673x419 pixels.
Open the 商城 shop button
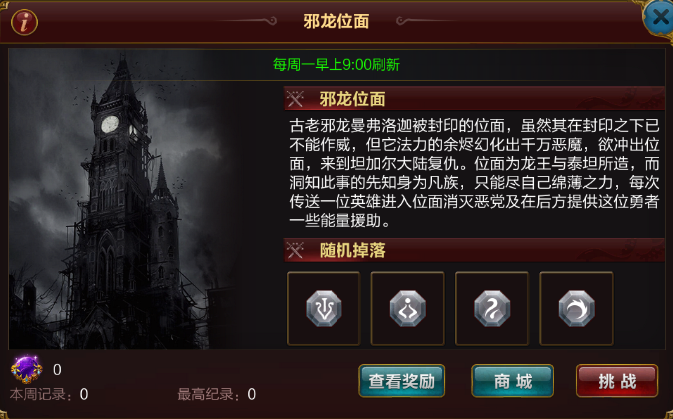[x=512, y=381]
